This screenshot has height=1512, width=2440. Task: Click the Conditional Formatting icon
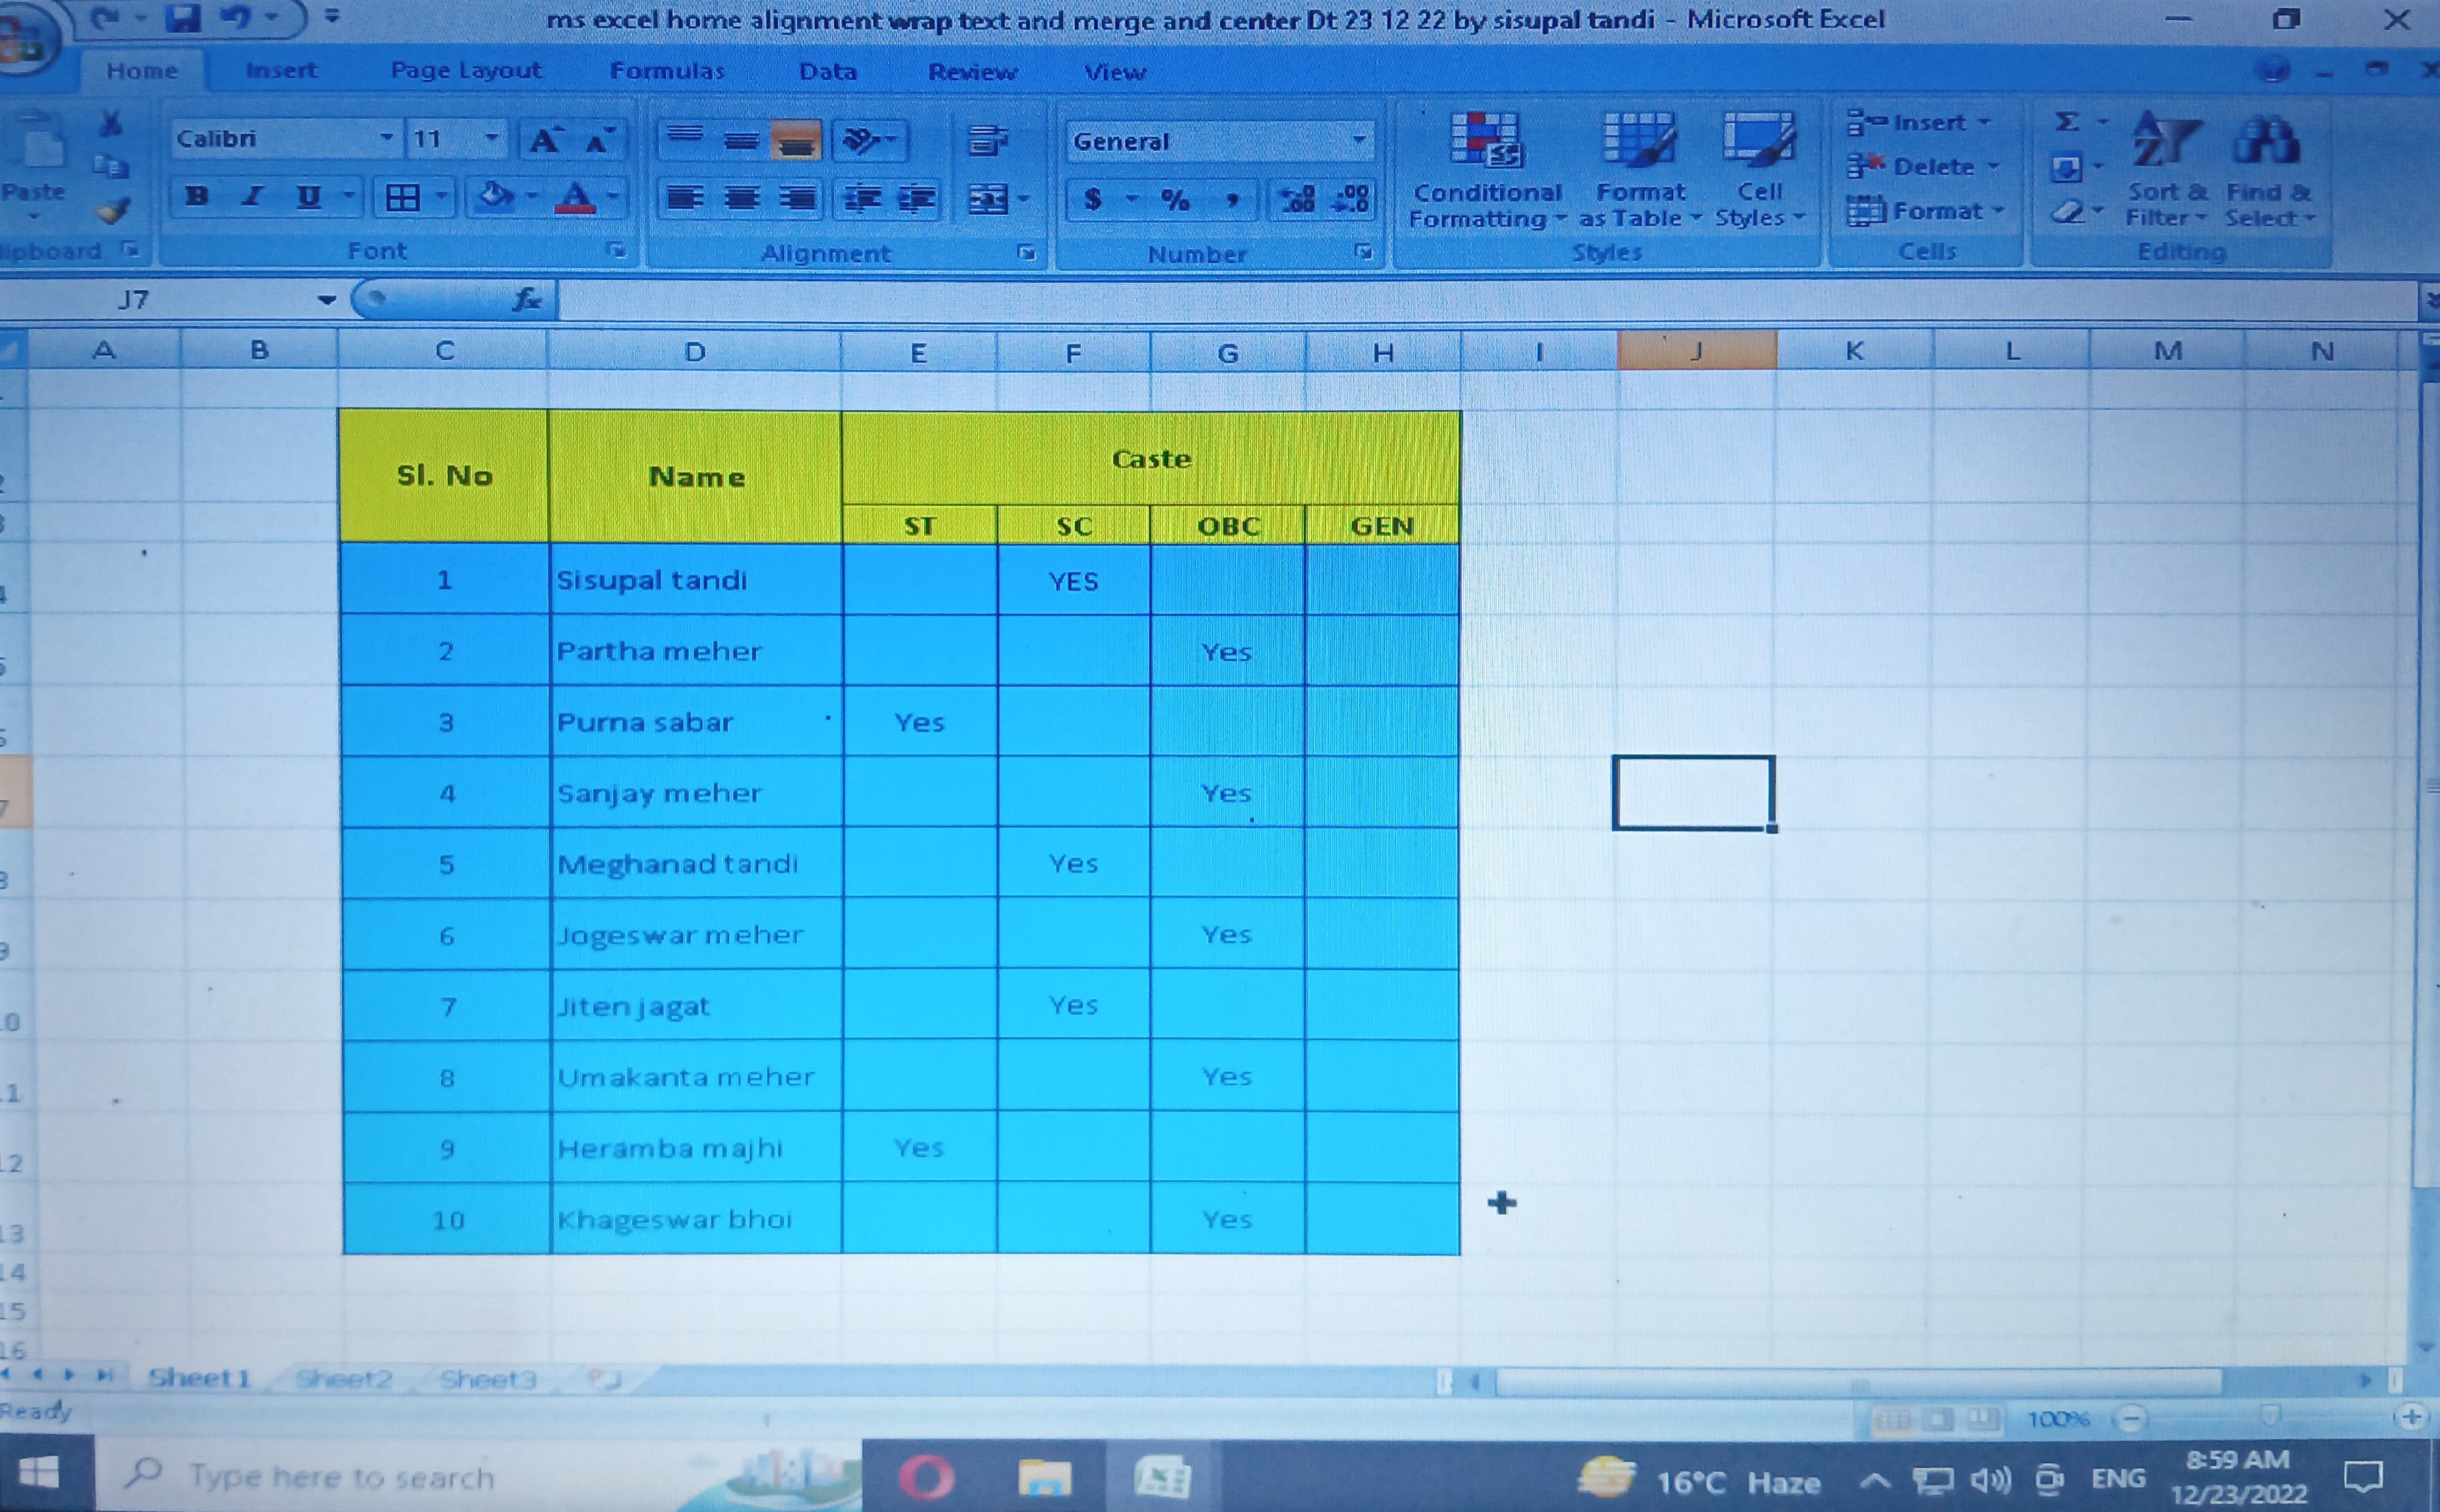[x=1485, y=140]
